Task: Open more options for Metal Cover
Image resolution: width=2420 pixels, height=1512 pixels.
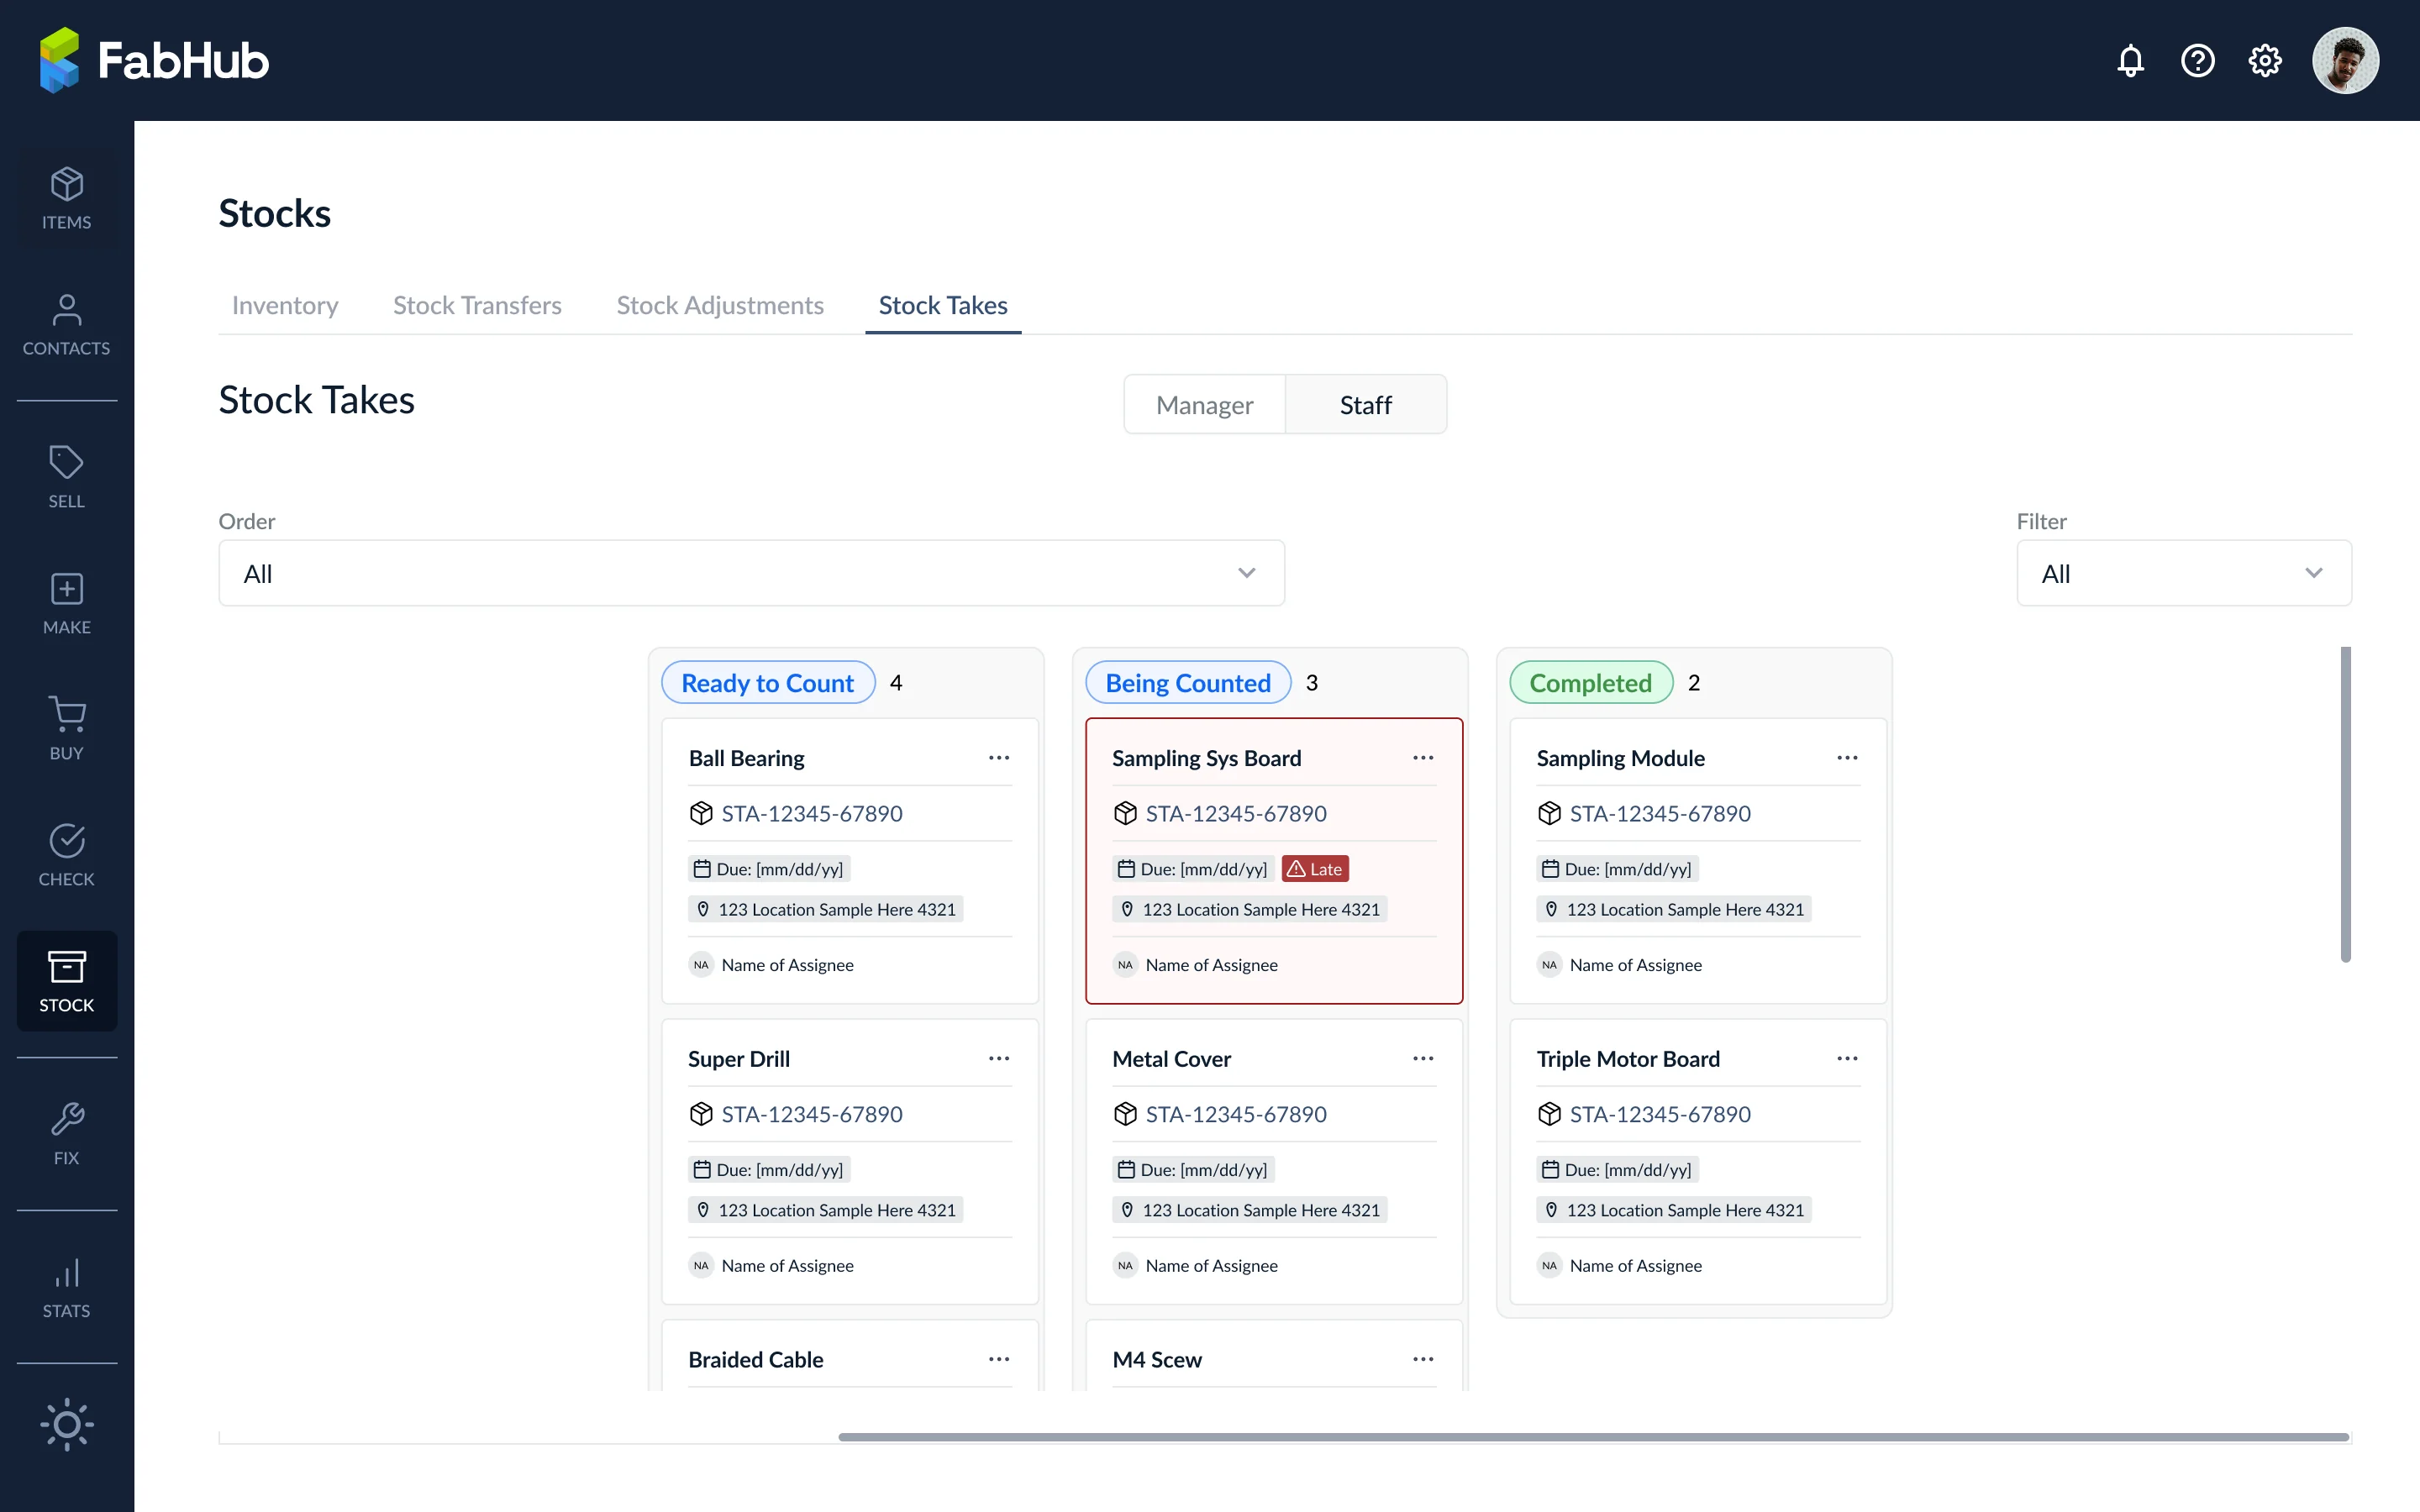Action: [1422, 1058]
